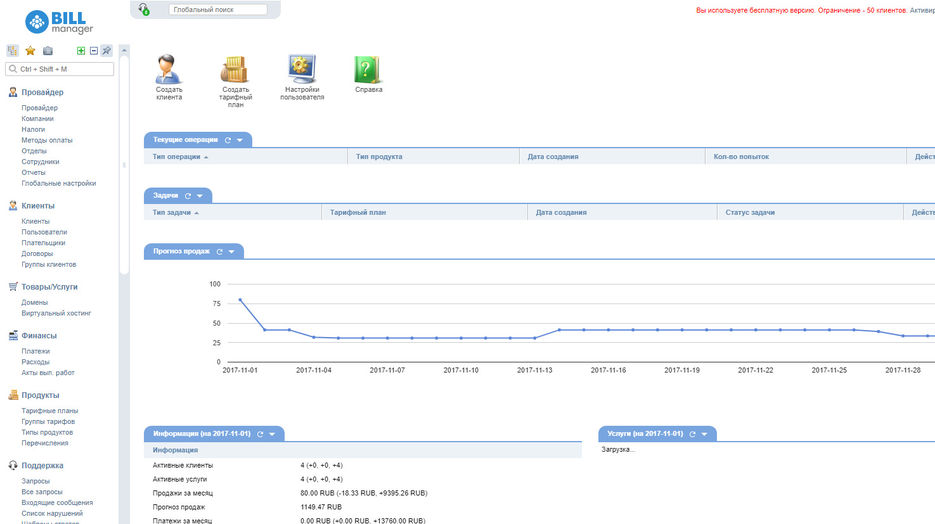
Task: Focus the Глобальный поиск search field
Action: [218, 10]
